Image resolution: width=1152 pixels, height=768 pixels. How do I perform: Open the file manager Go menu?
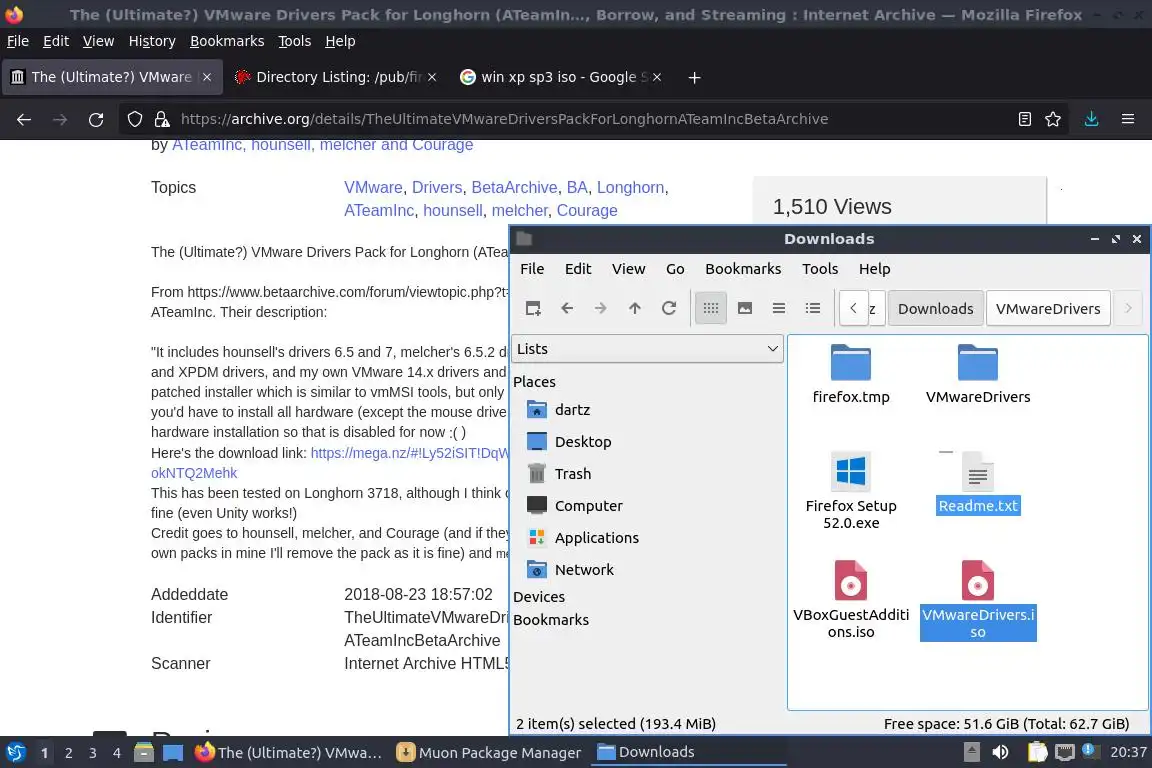[674, 269]
